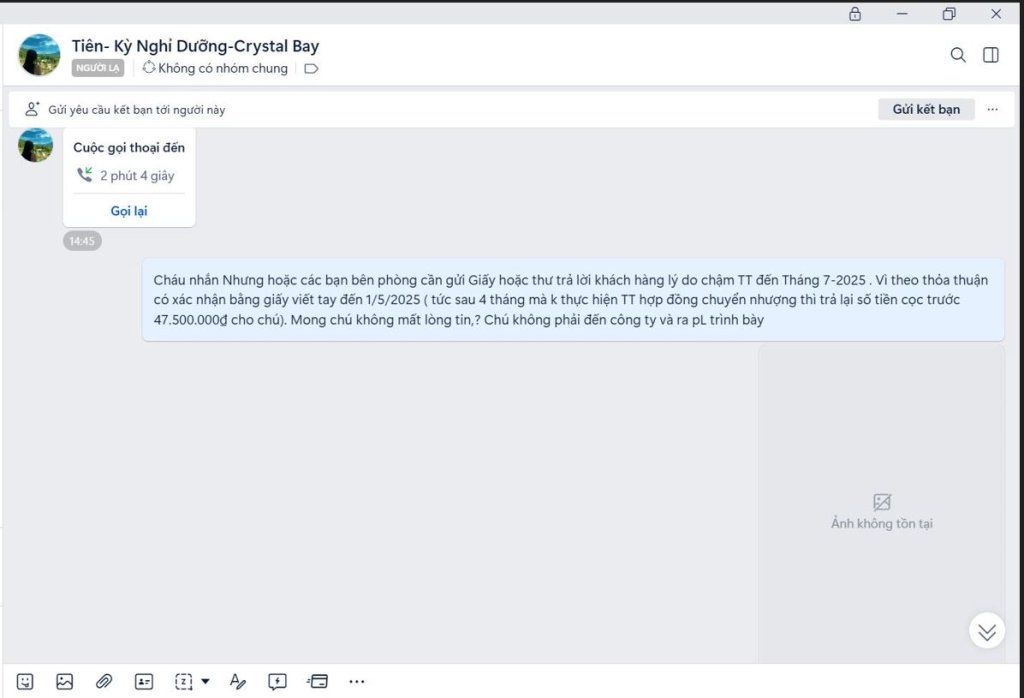The height and width of the screenshot is (698, 1024).
Task: Close the chat window
Action: click(x=996, y=14)
